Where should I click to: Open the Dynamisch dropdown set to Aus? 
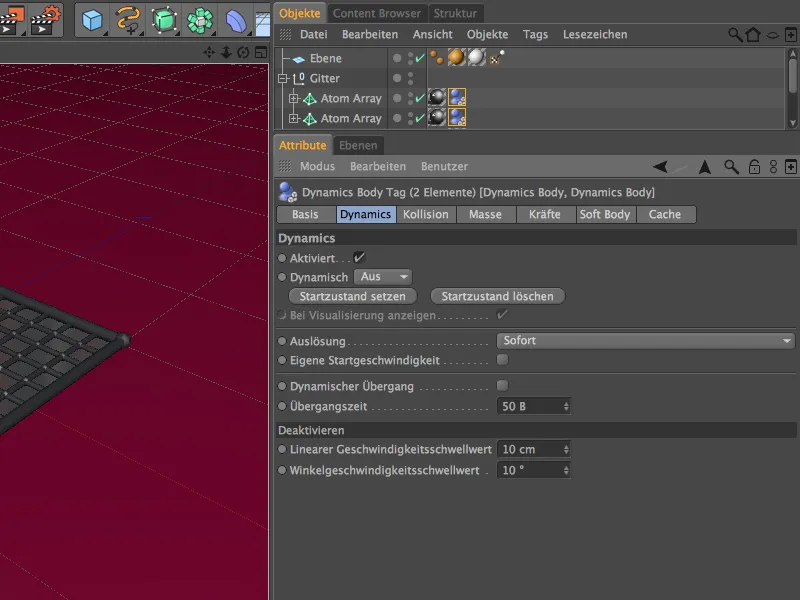point(383,277)
